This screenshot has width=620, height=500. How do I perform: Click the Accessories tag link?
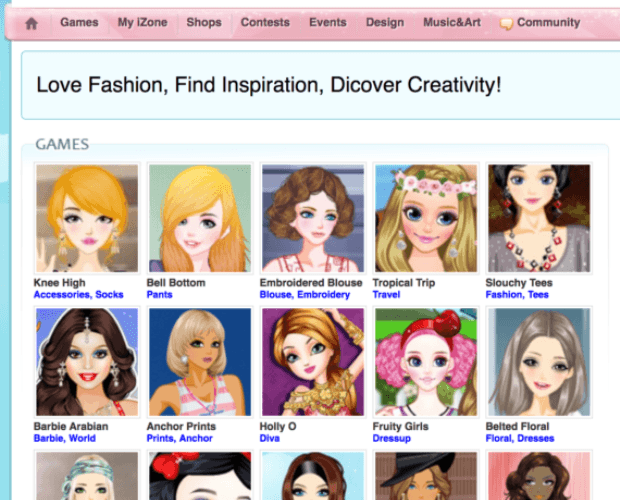pos(62,295)
